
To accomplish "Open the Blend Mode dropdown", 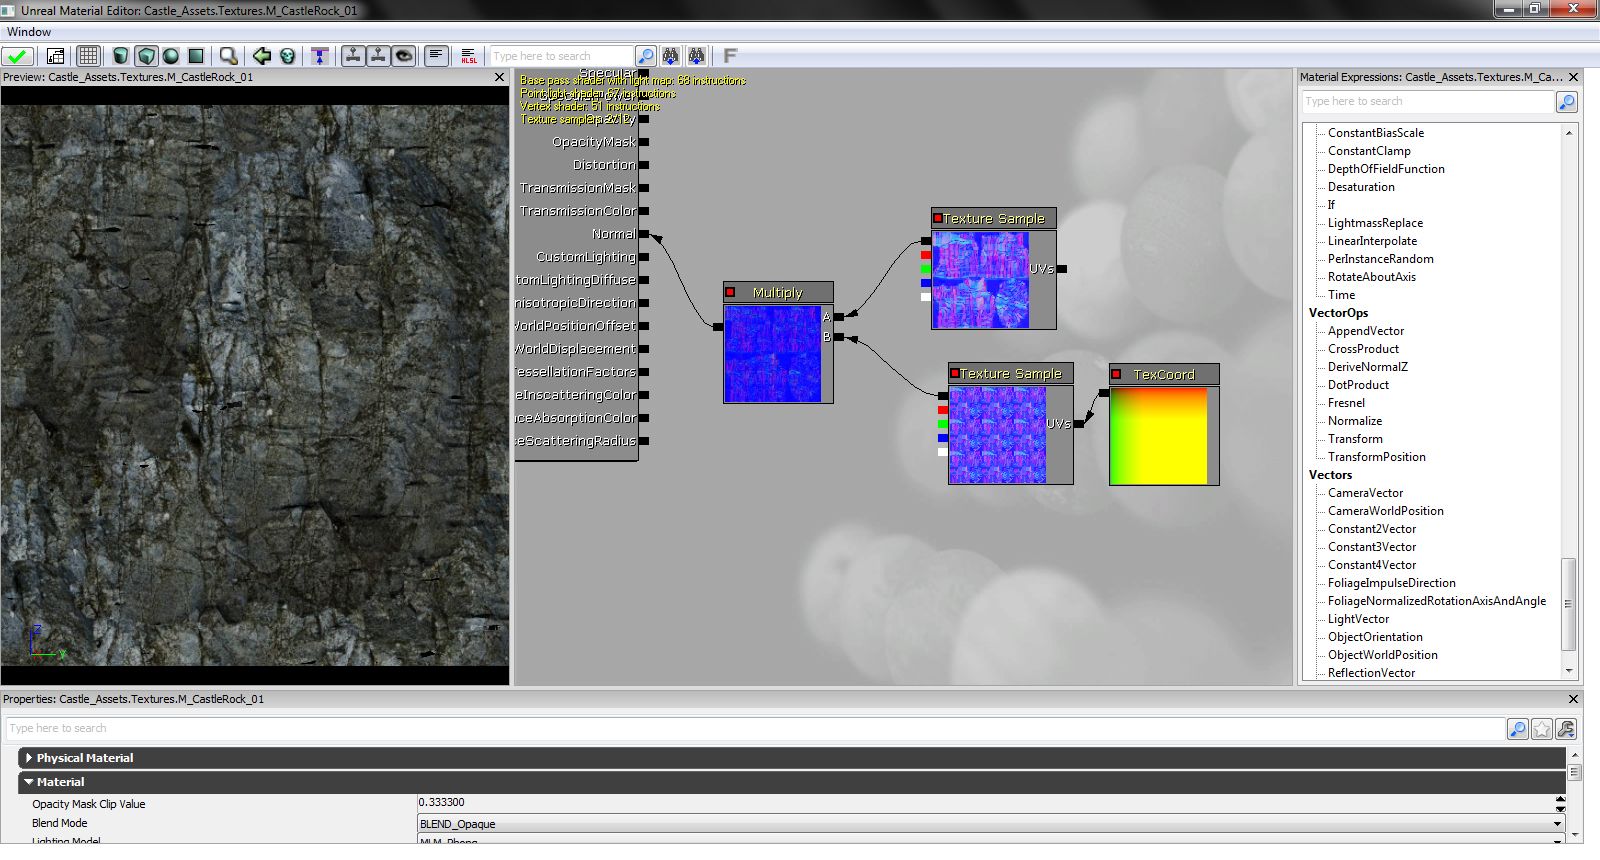I will [x=1557, y=824].
